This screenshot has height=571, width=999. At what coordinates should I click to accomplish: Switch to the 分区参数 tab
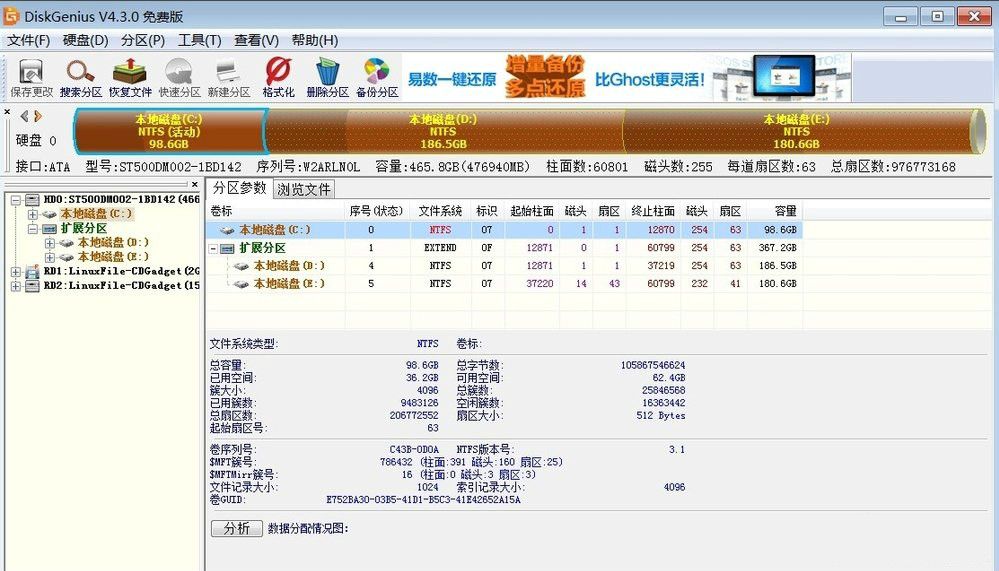point(240,188)
